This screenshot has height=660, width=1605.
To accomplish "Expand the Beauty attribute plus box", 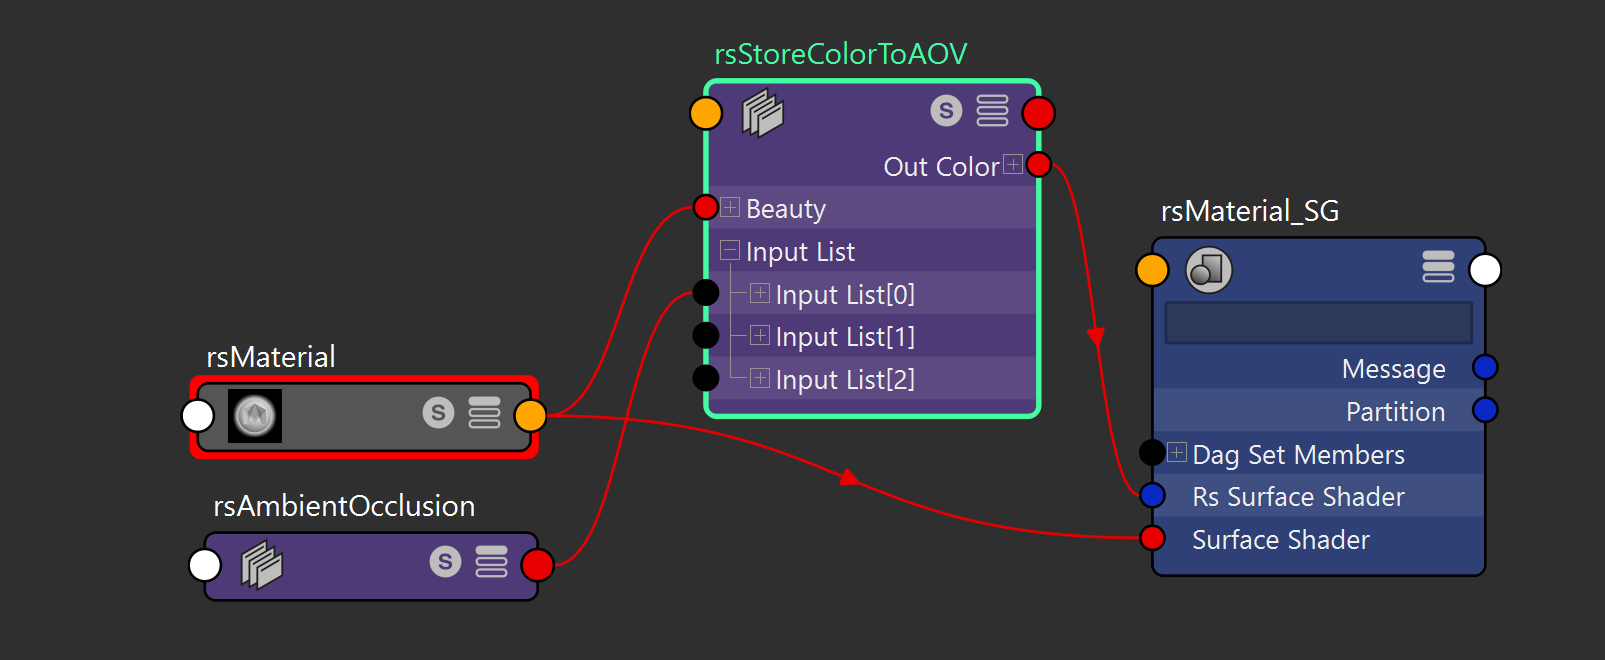I will 730,208.
